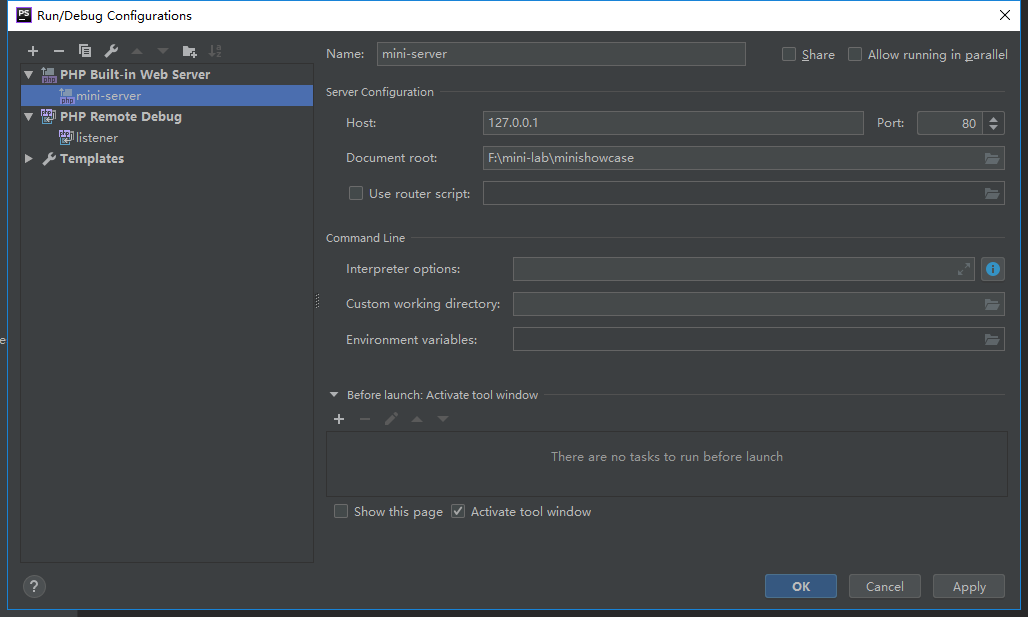The height and width of the screenshot is (617, 1028).
Task: Expand the Interpreter options field
Action: click(x=963, y=269)
